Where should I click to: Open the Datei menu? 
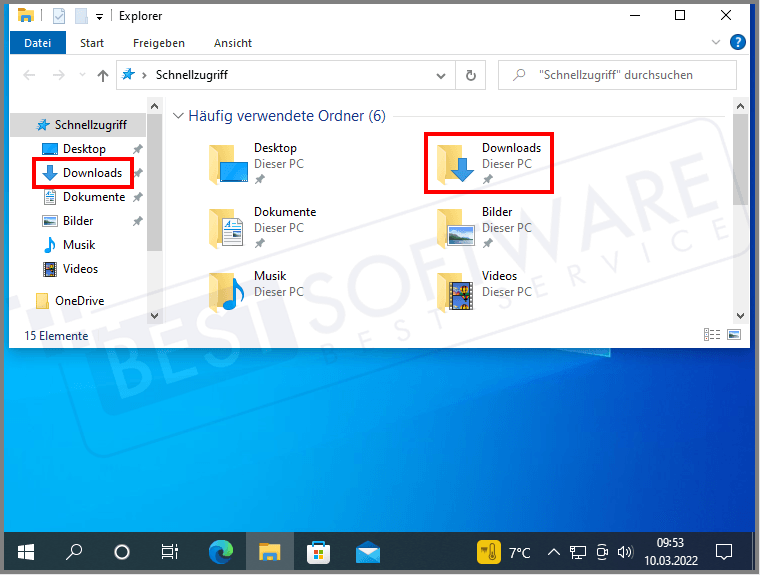[x=37, y=43]
